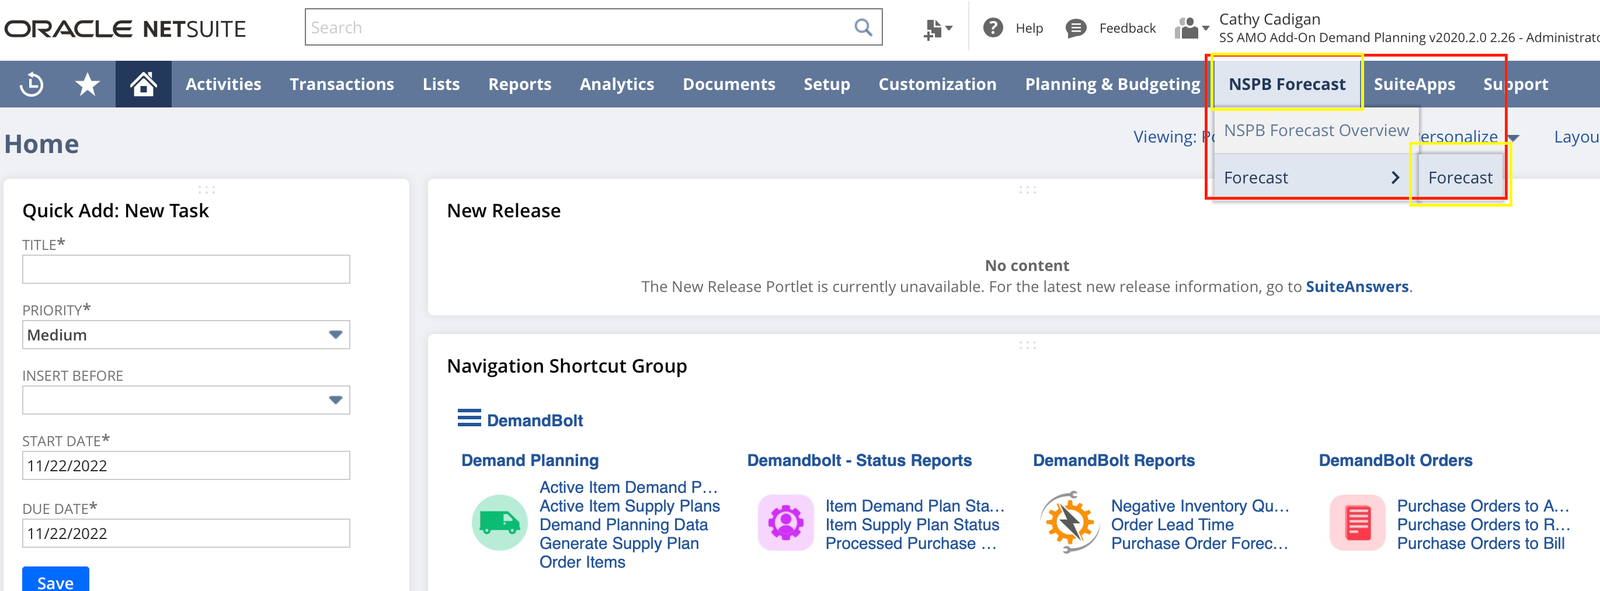Open the Analytics menu
Screen dimensions: 1600x591
pyautogui.click(x=617, y=84)
